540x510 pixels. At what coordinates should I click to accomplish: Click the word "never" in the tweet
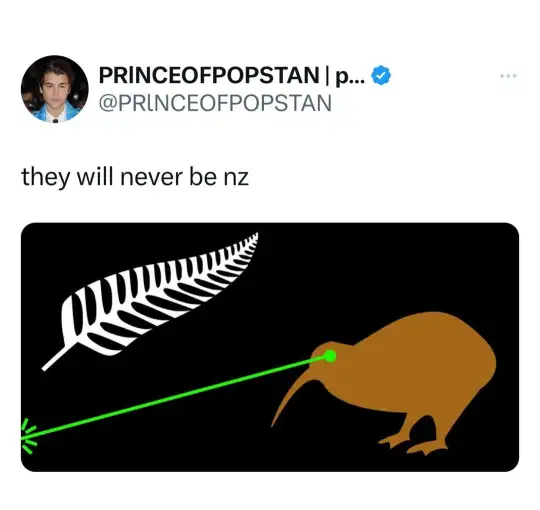[151, 178]
